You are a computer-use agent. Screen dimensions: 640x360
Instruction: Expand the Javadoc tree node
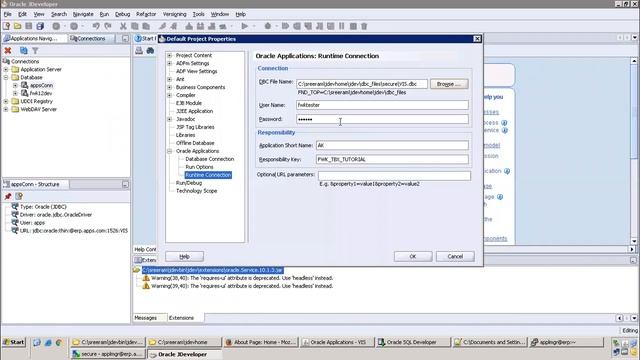(x=169, y=119)
